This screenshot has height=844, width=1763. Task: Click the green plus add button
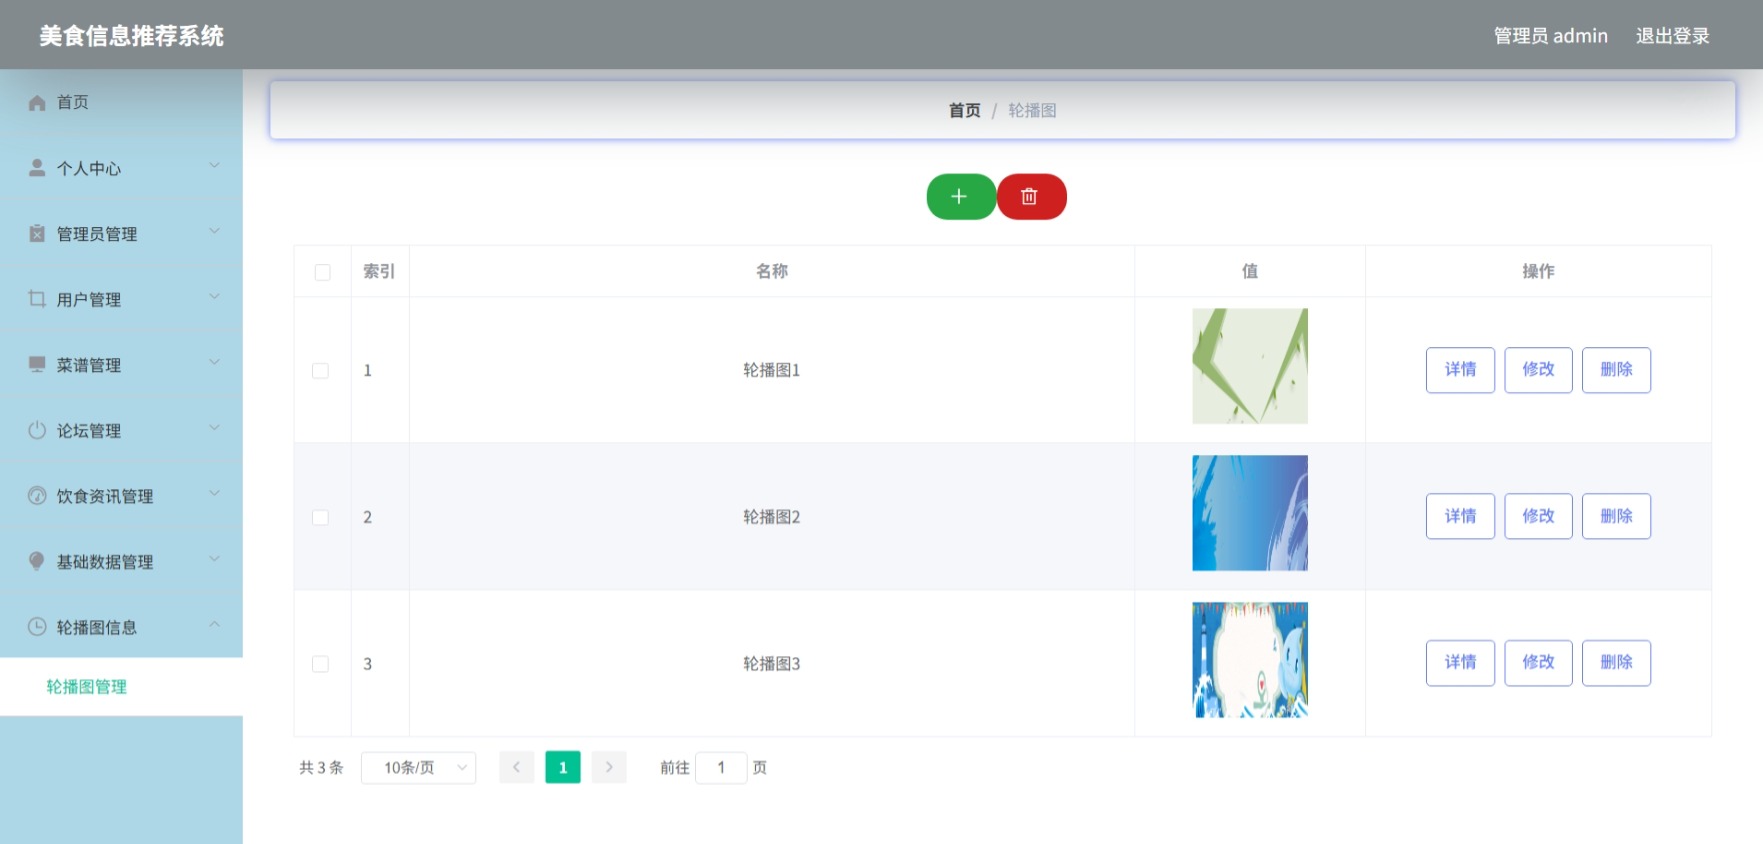[960, 197]
